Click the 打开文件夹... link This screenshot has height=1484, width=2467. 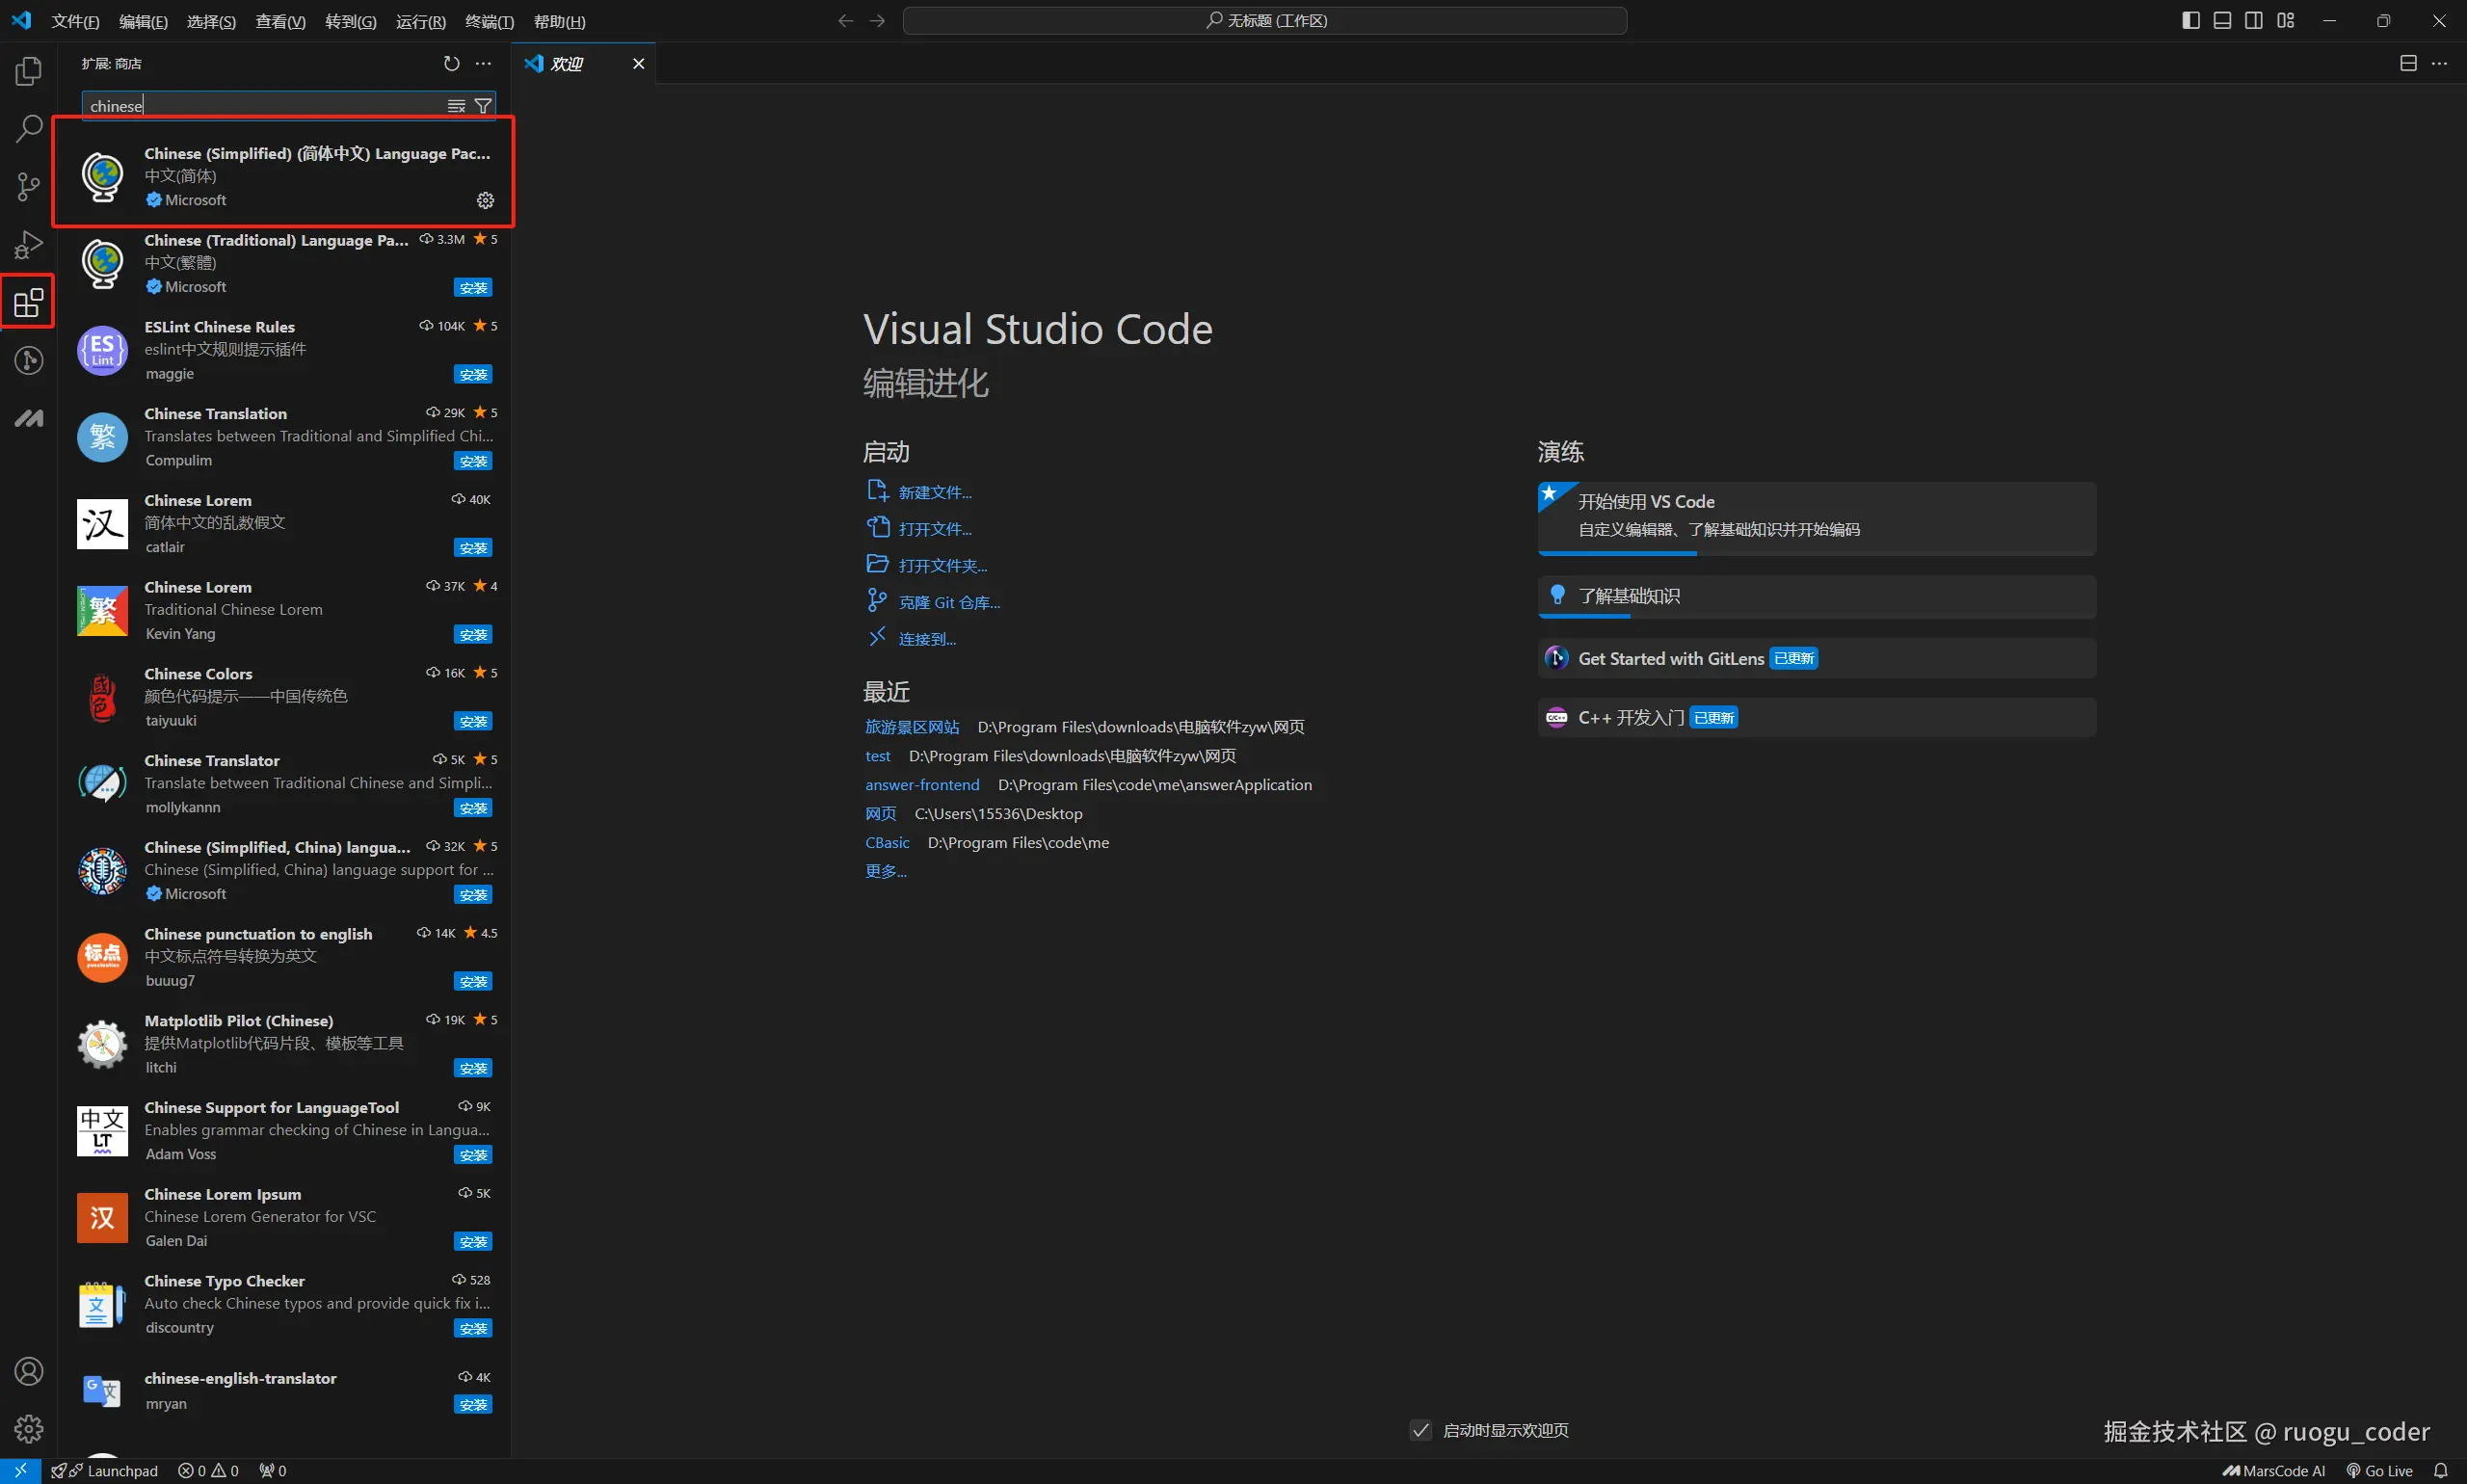(x=942, y=566)
